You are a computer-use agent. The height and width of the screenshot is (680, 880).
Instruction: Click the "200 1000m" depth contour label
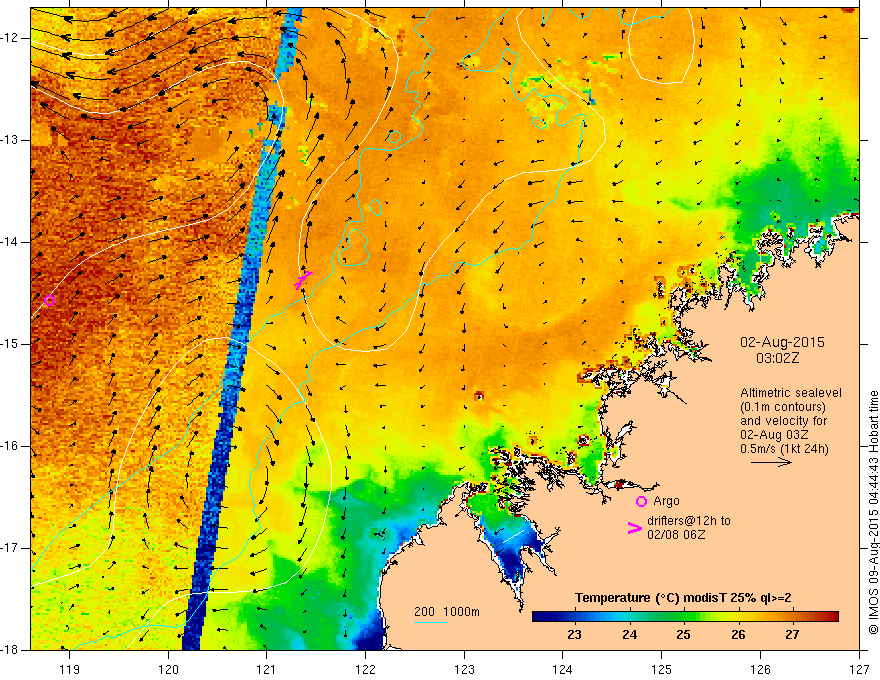pyautogui.click(x=447, y=612)
